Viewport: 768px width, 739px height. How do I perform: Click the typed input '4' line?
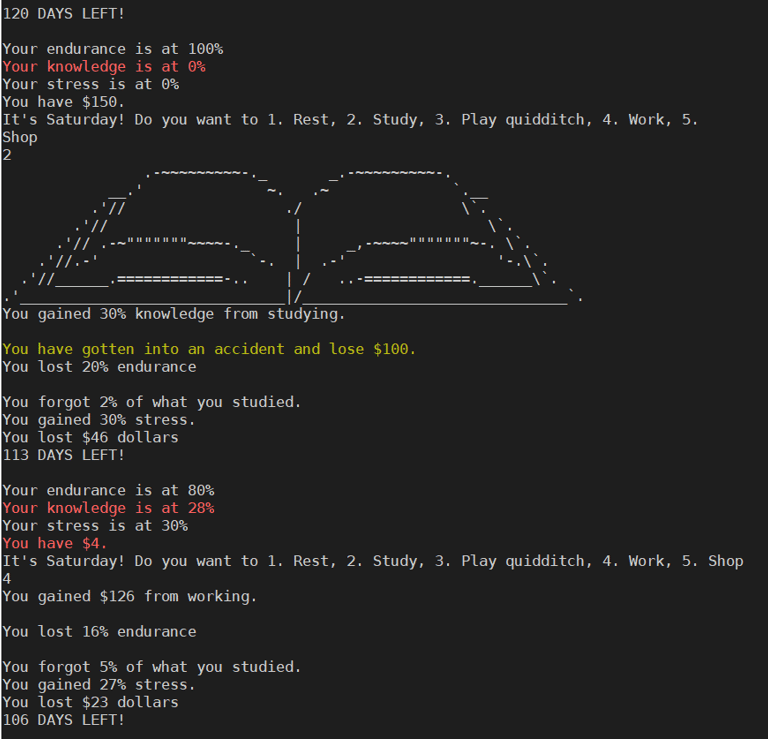pos(7,578)
